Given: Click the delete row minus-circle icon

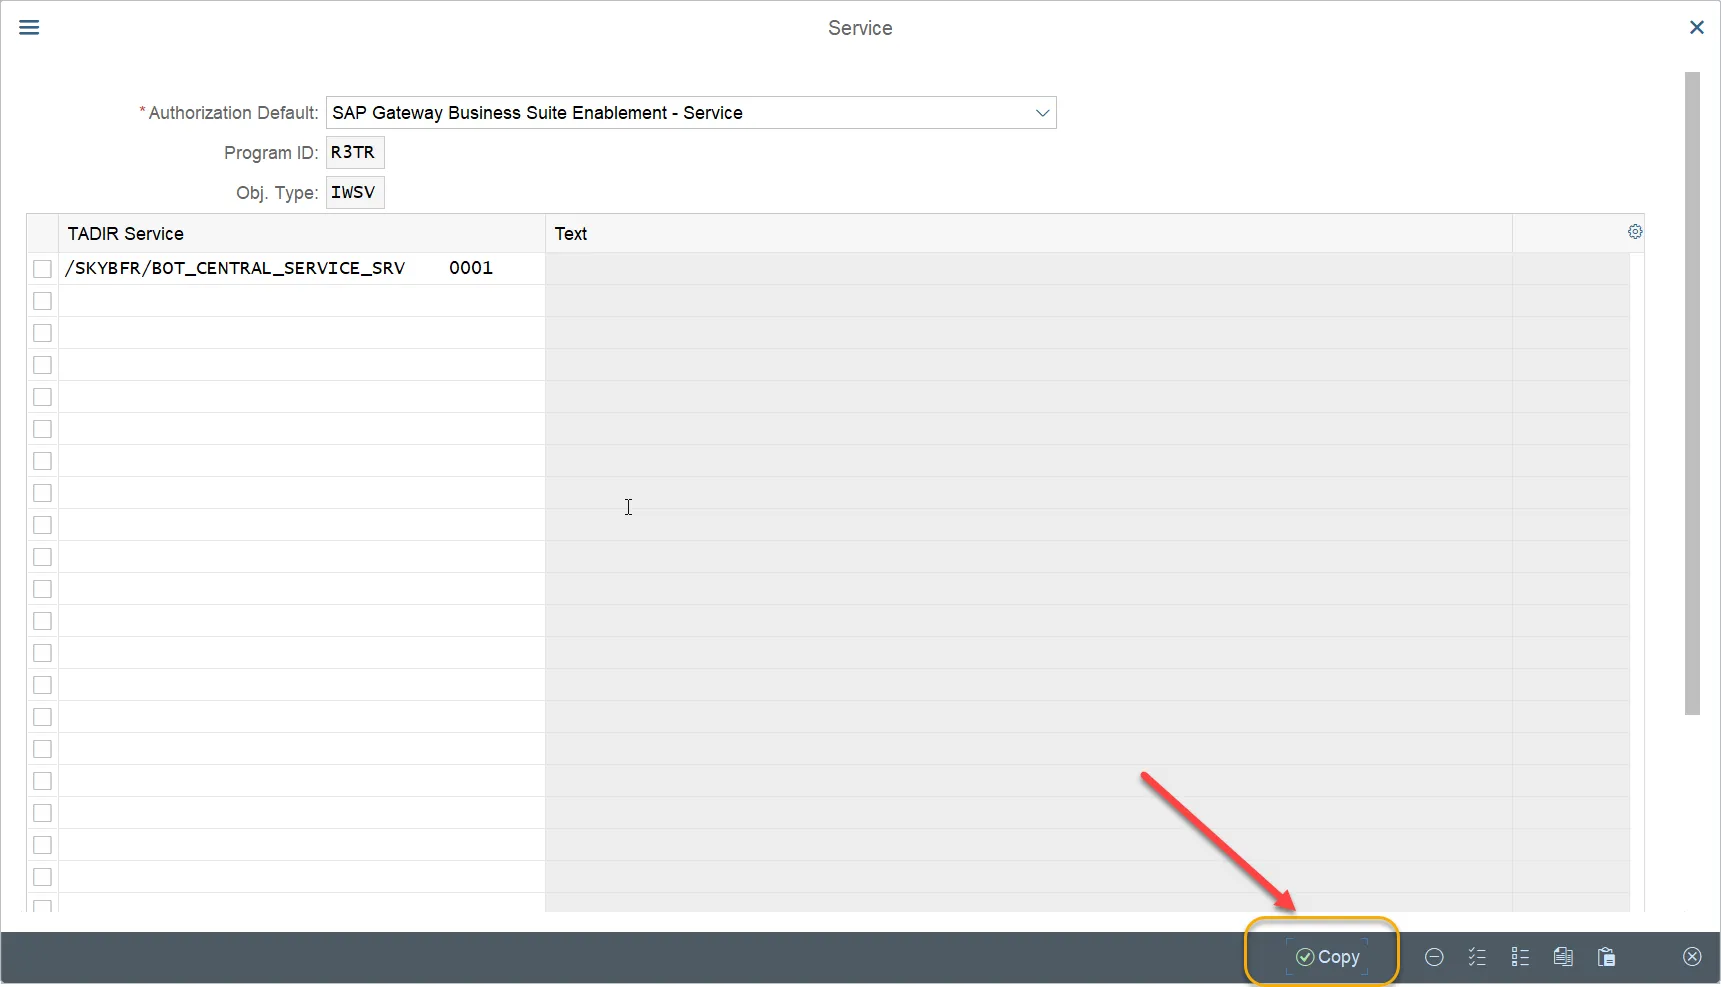Looking at the screenshot, I should (1434, 957).
